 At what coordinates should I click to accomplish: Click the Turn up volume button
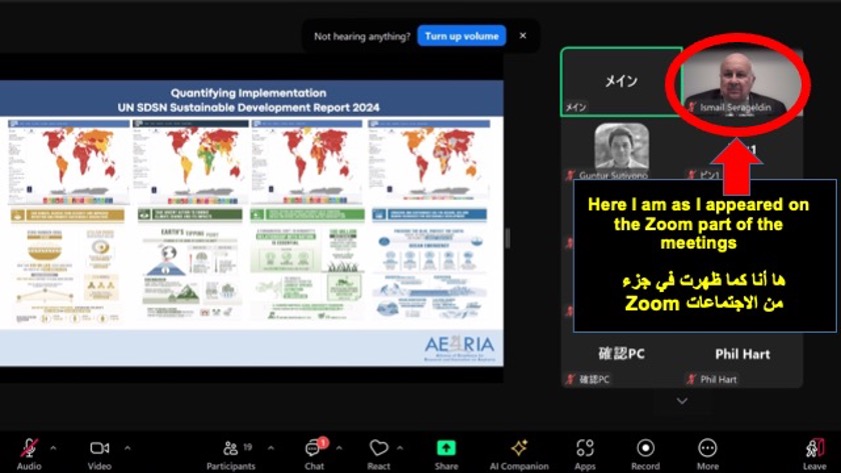[x=461, y=36]
